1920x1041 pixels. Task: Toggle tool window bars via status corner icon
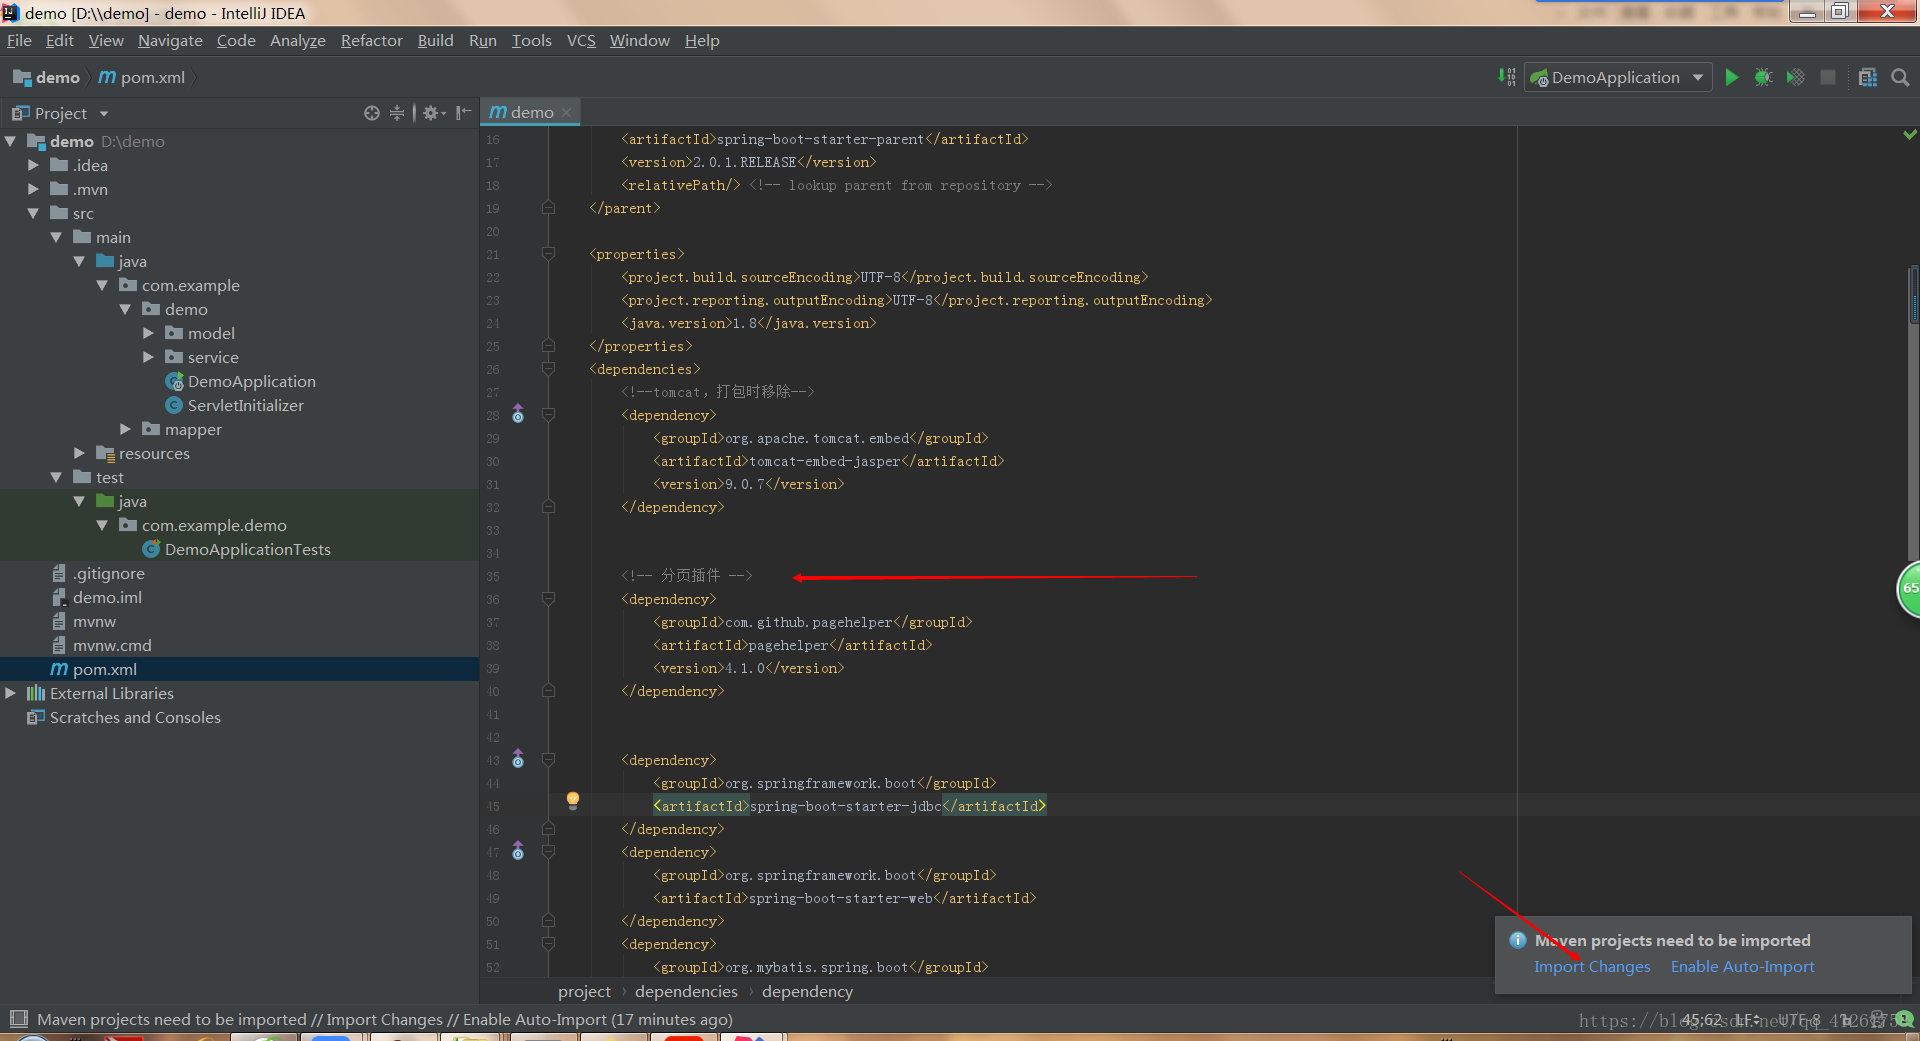17,1019
